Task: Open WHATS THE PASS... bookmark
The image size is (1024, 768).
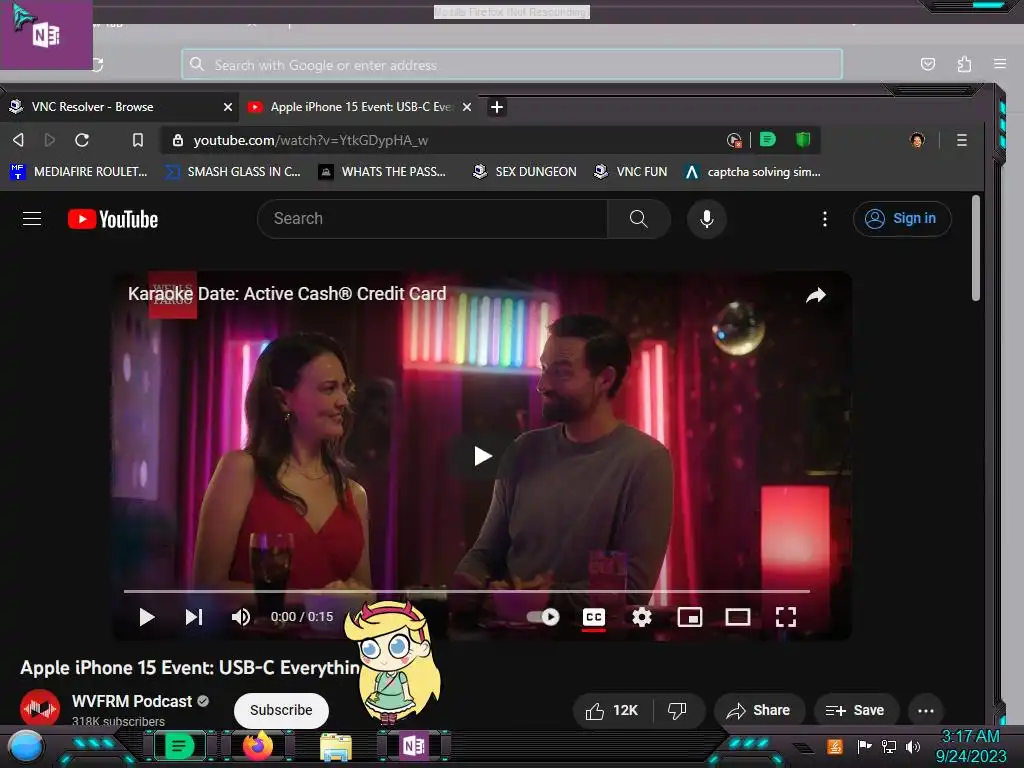Action: (383, 172)
